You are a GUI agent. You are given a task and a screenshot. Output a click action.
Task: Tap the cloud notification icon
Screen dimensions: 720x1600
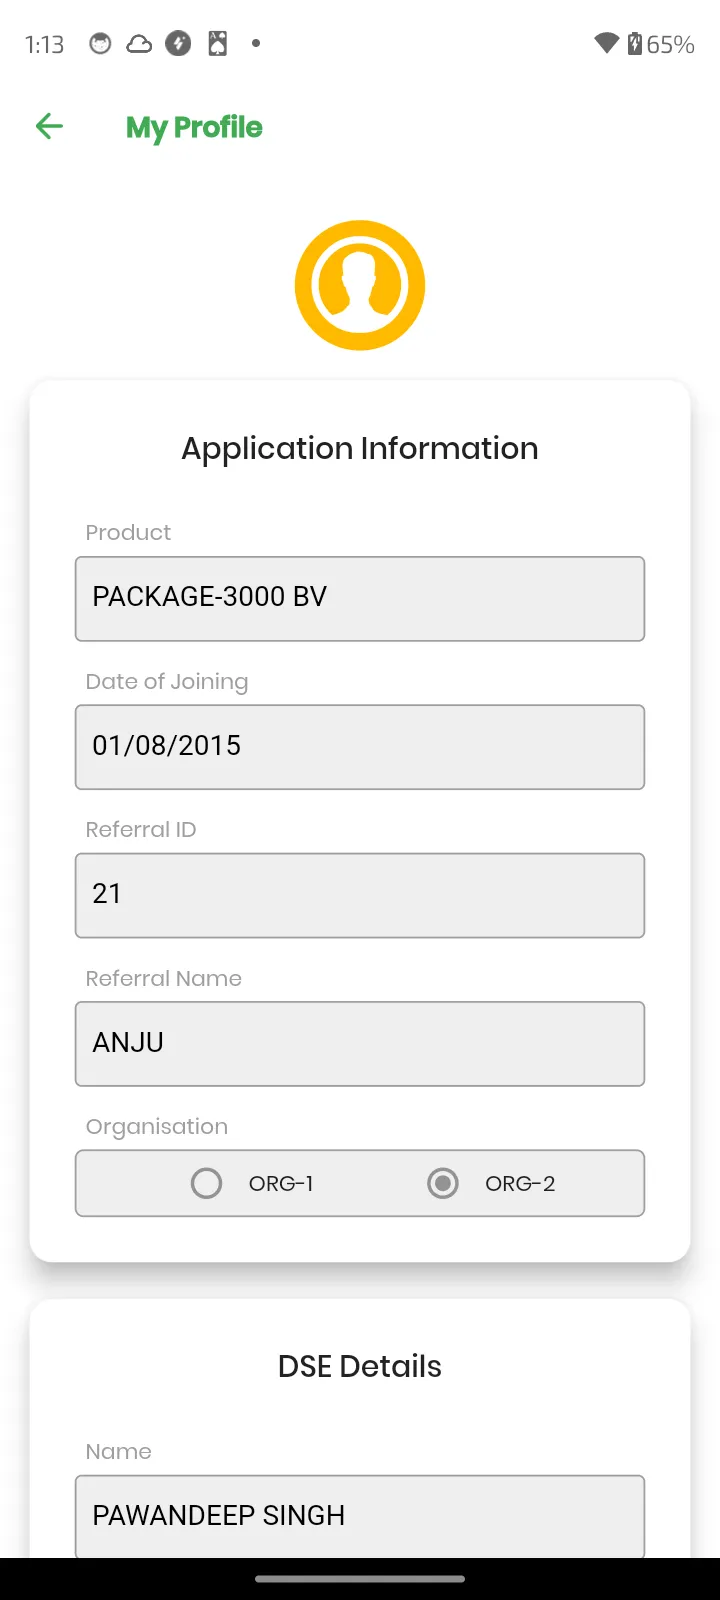tap(139, 43)
